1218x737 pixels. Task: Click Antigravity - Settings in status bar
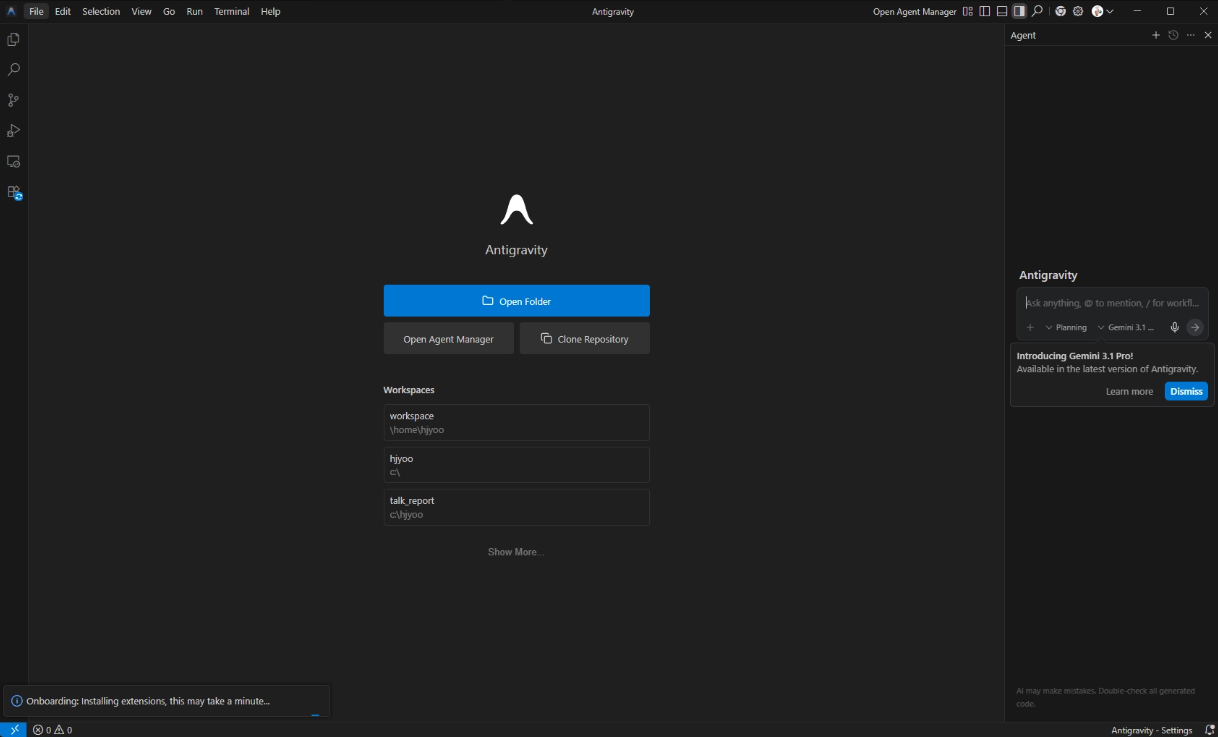(x=1151, y=729)
